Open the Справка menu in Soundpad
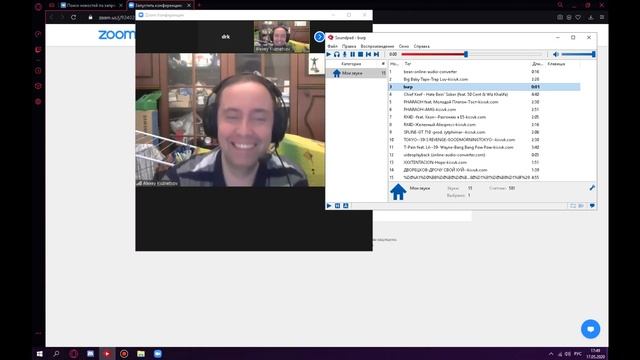Screen dimensions: 640x360 pyautogui.click(x=421, y=46)
